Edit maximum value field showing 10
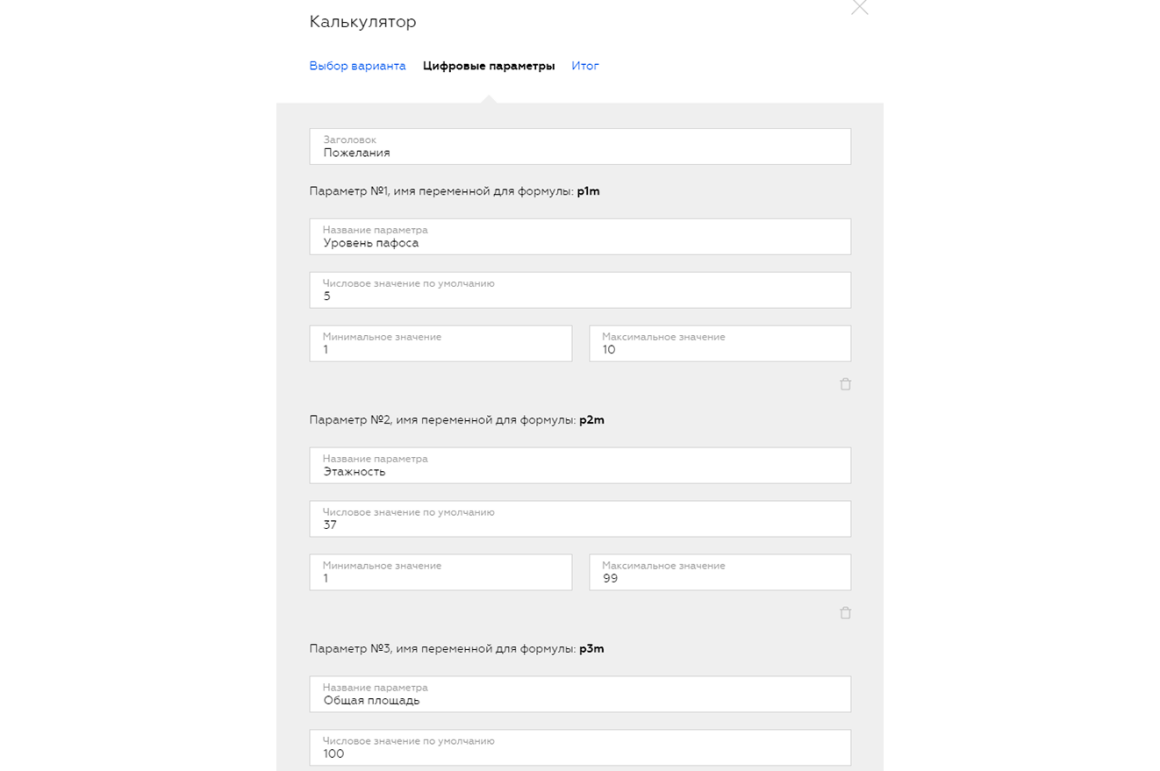 tap(720, 343)
